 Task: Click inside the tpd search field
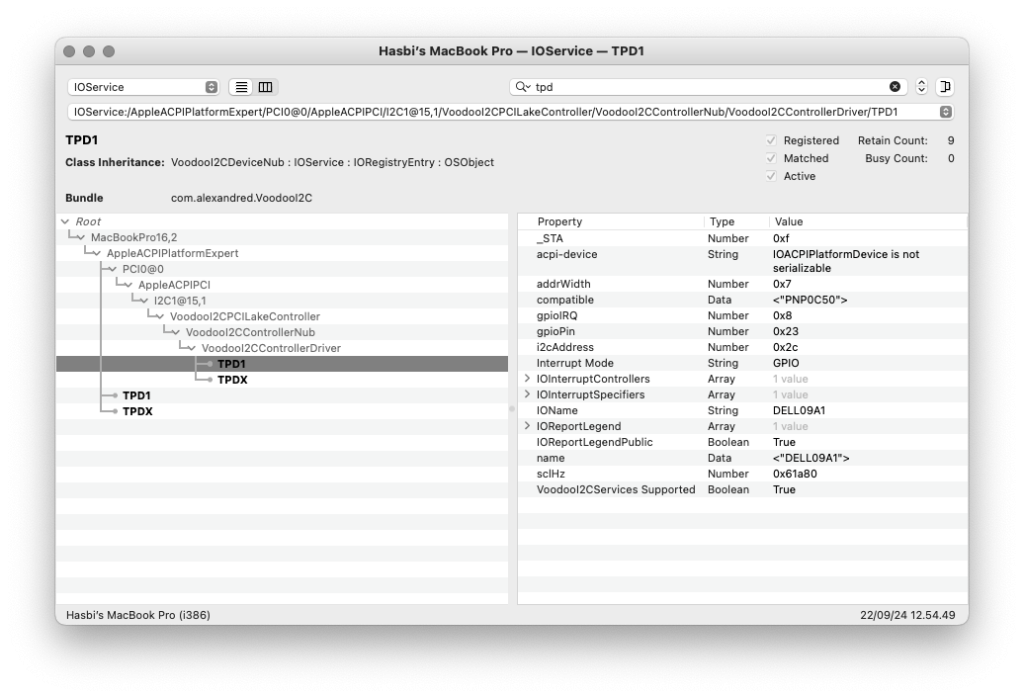(700, 87)
